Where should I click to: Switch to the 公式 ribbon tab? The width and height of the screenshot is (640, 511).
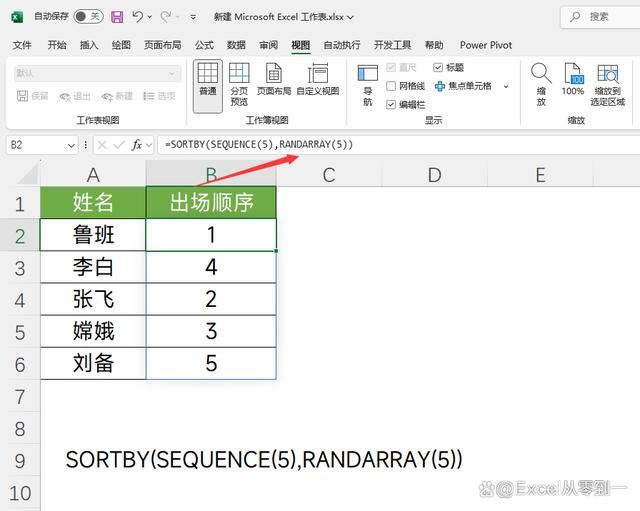[204, 45]
